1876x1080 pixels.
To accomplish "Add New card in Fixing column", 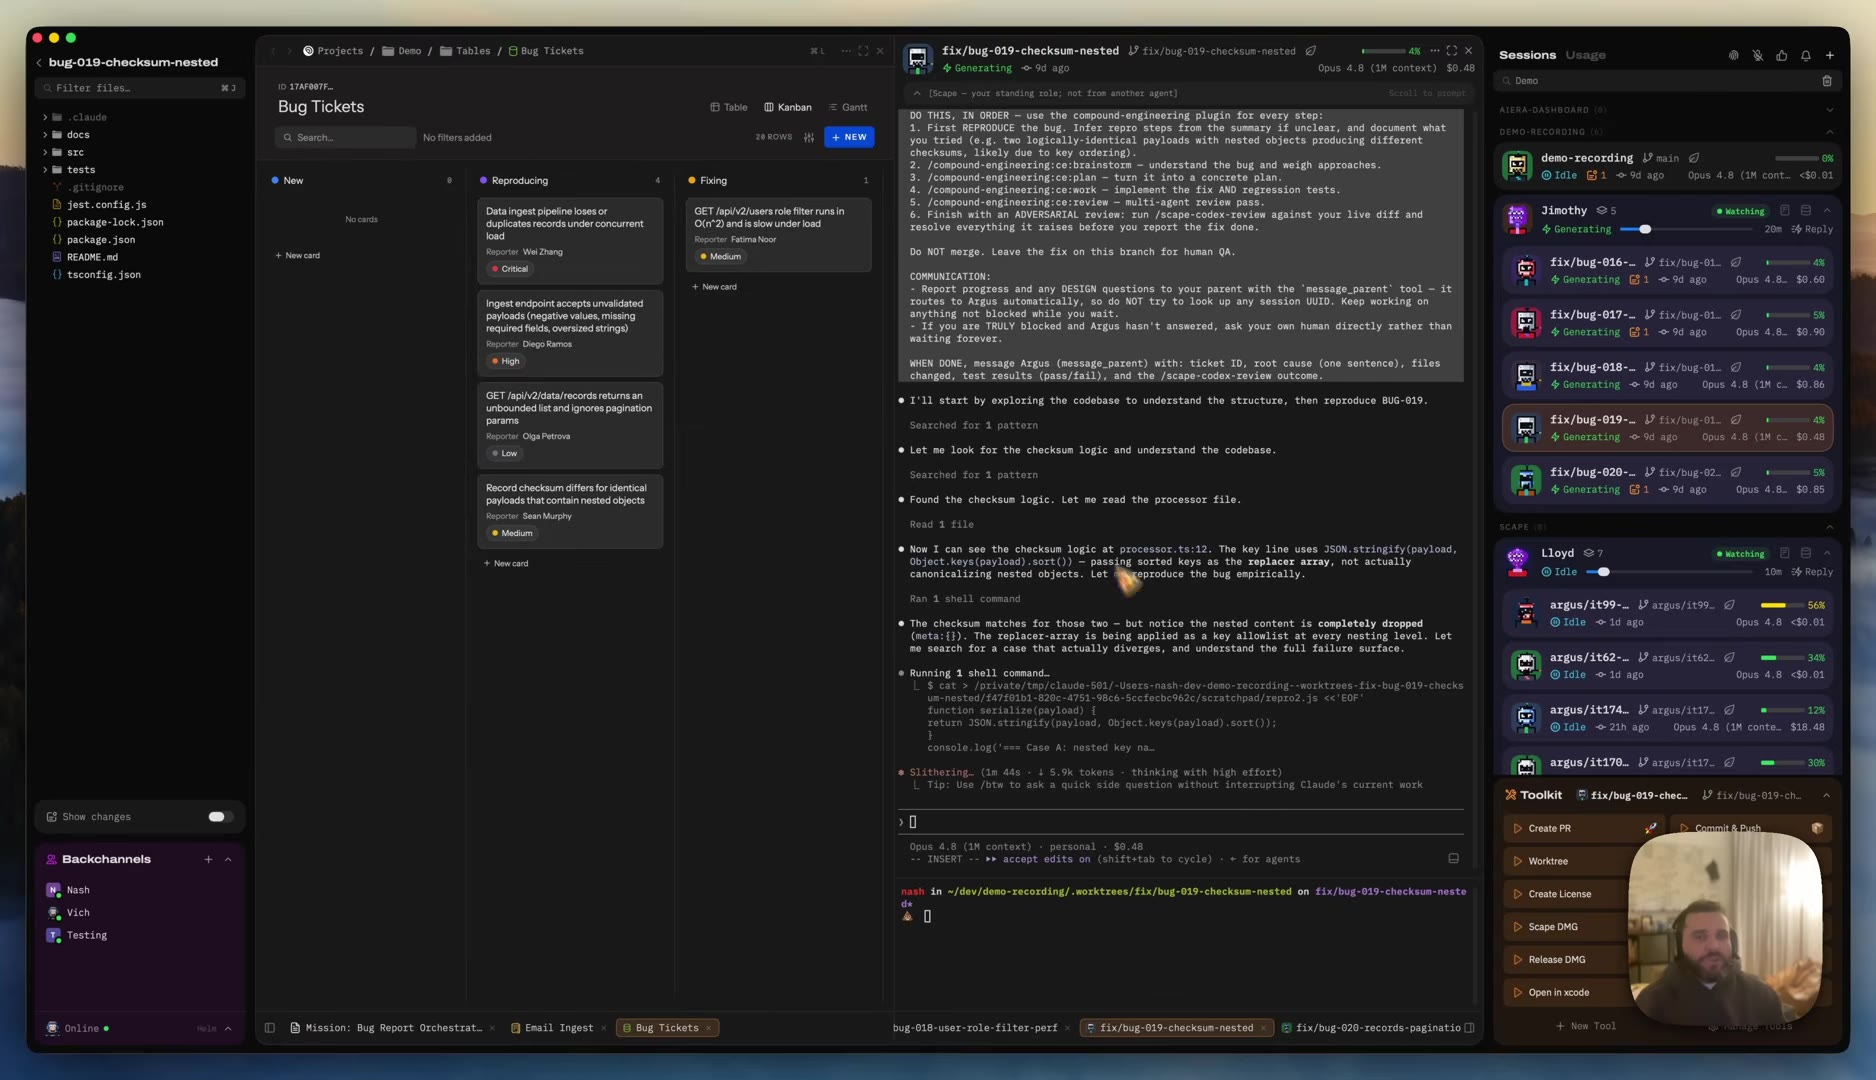I will coord(714,287).
